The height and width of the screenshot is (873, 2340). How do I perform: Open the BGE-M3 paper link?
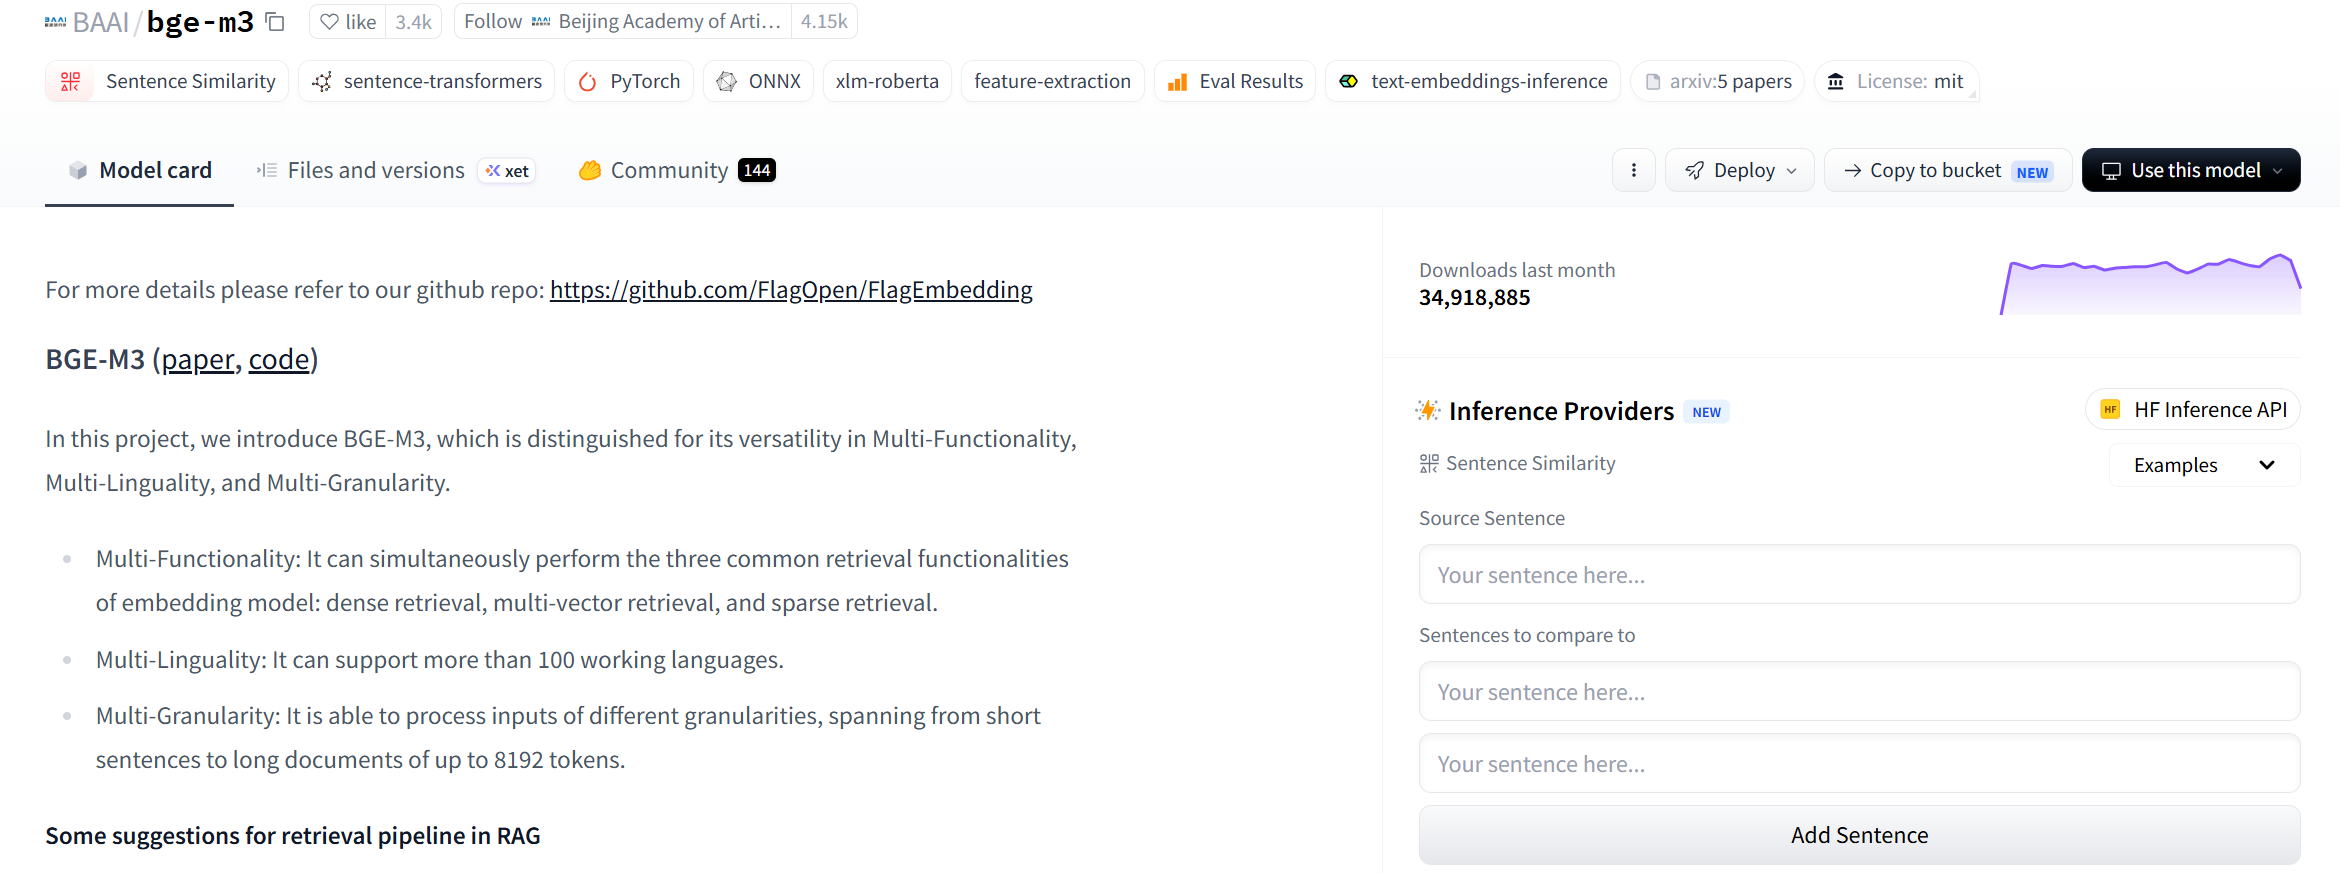[x=198, y=360]
